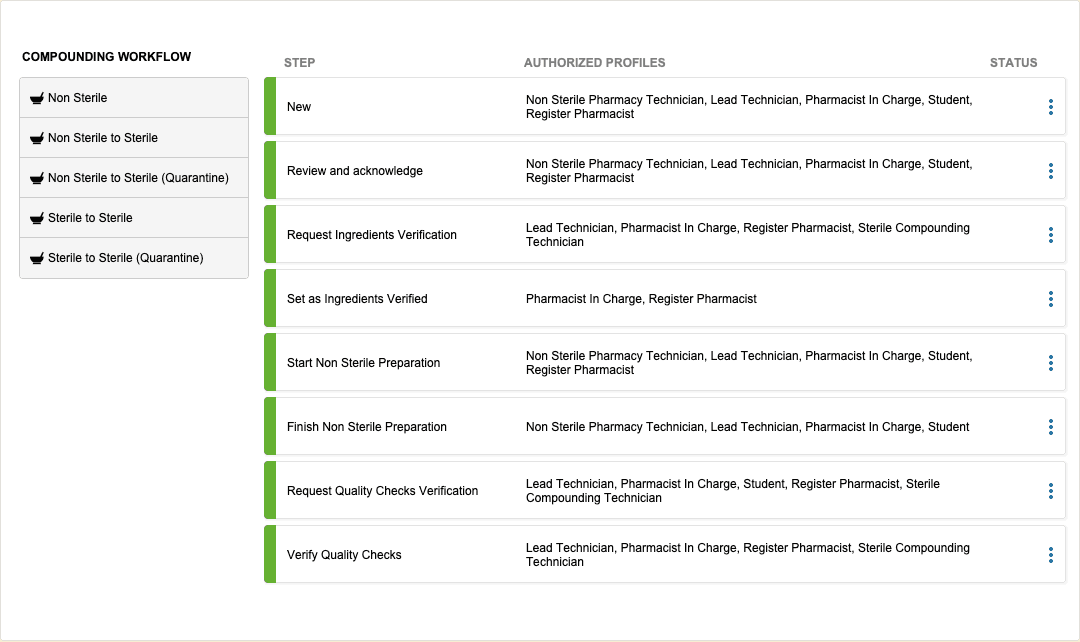1080x642 pixels.
Task: Click the Request Quality Checks Verification step
Action: pyautogui.click(x=382, y=491)
